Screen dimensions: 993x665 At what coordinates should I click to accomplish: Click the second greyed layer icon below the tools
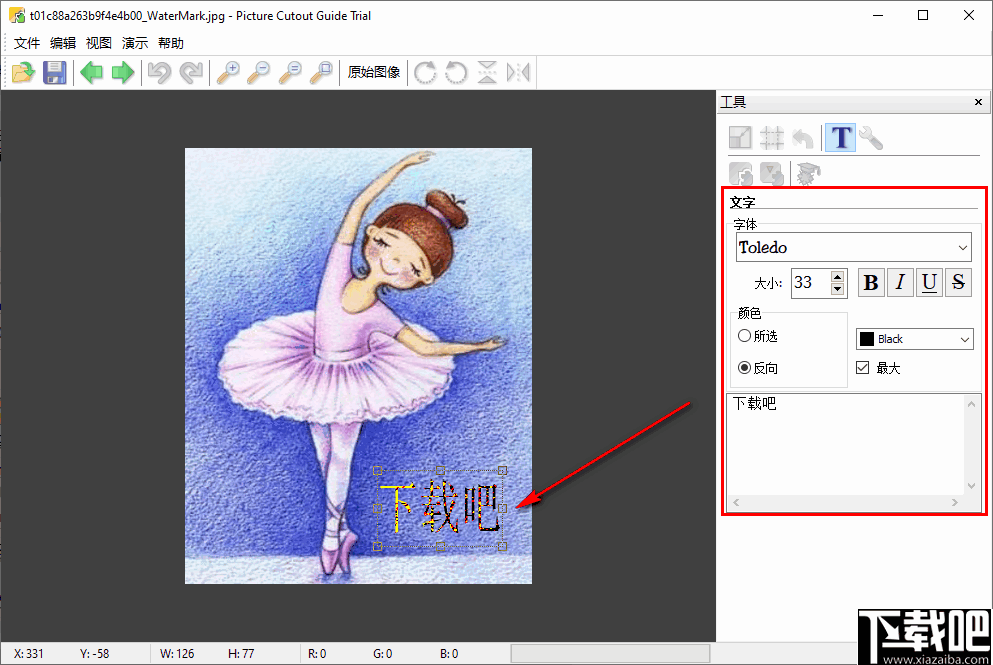[x=771, y=173]
